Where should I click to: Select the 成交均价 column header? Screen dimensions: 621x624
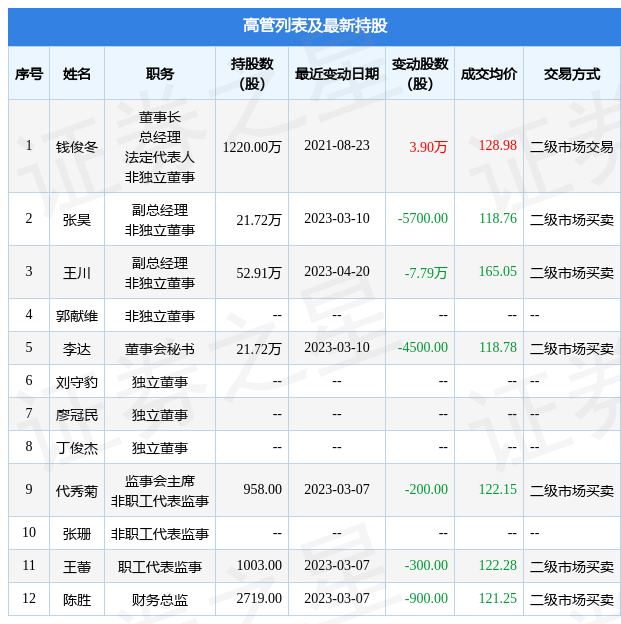click(489, 74)
